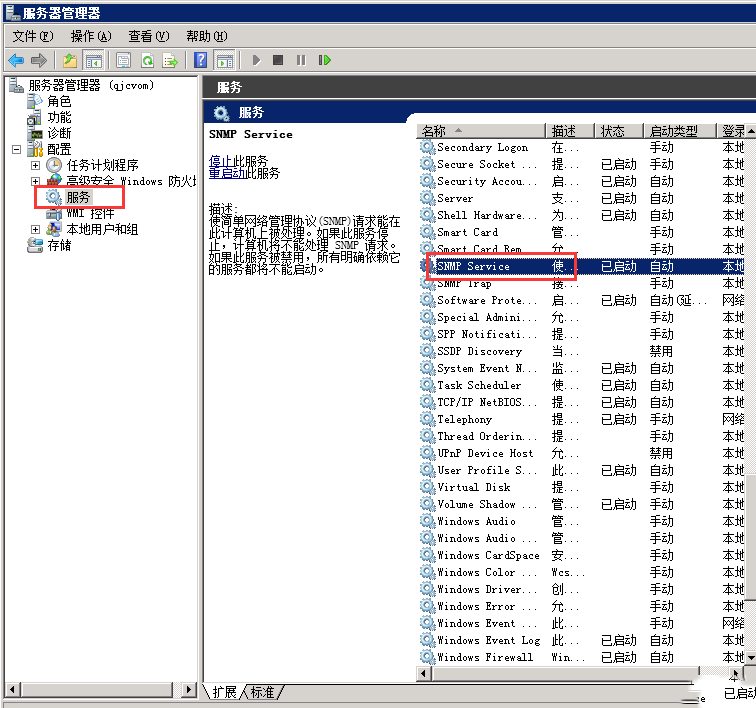Select the SSDP Discovery service row
This screenshot has width=756, height=708.
(581, 351)
